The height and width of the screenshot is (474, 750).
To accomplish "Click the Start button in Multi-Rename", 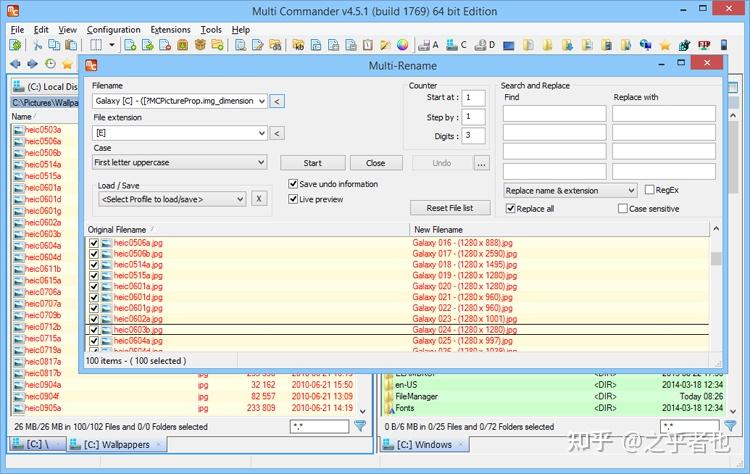I will click(313, 163).
